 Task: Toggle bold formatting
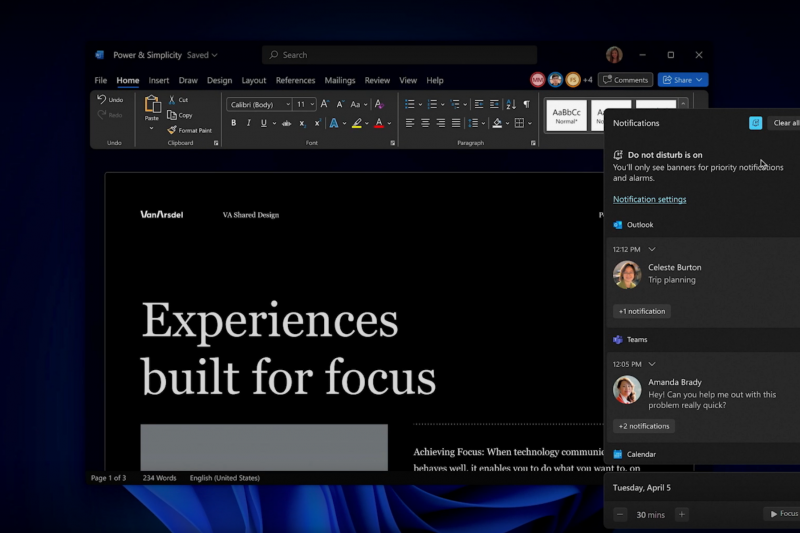[x=234, y=123]
